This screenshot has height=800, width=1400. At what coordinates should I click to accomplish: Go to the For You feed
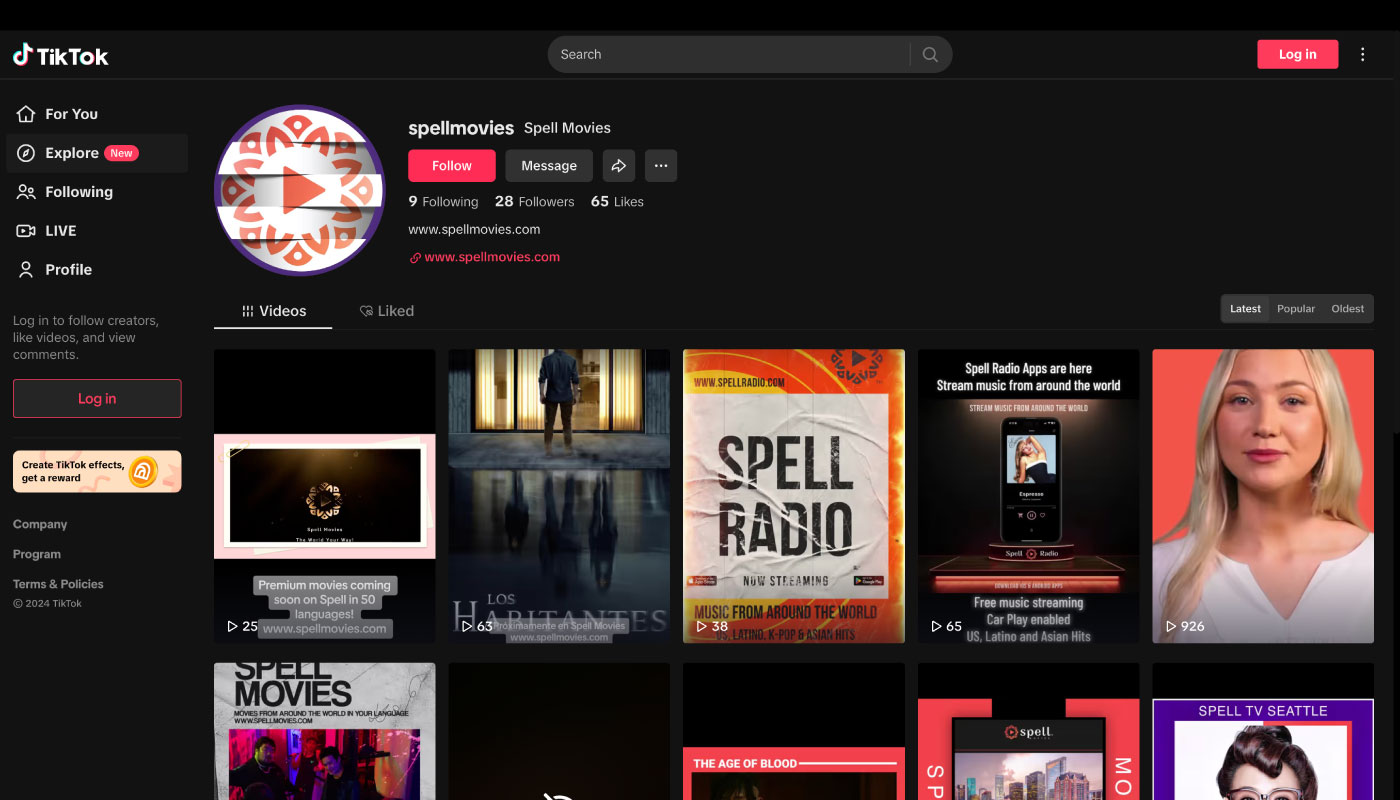click(x=97, y=114)
